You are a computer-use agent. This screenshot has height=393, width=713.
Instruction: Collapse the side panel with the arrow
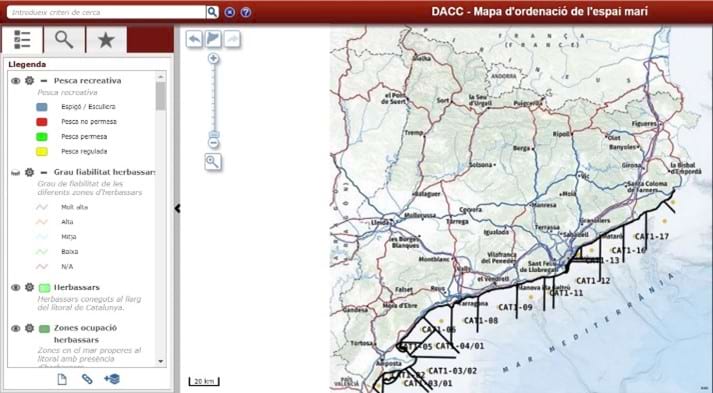coord(177,208)
